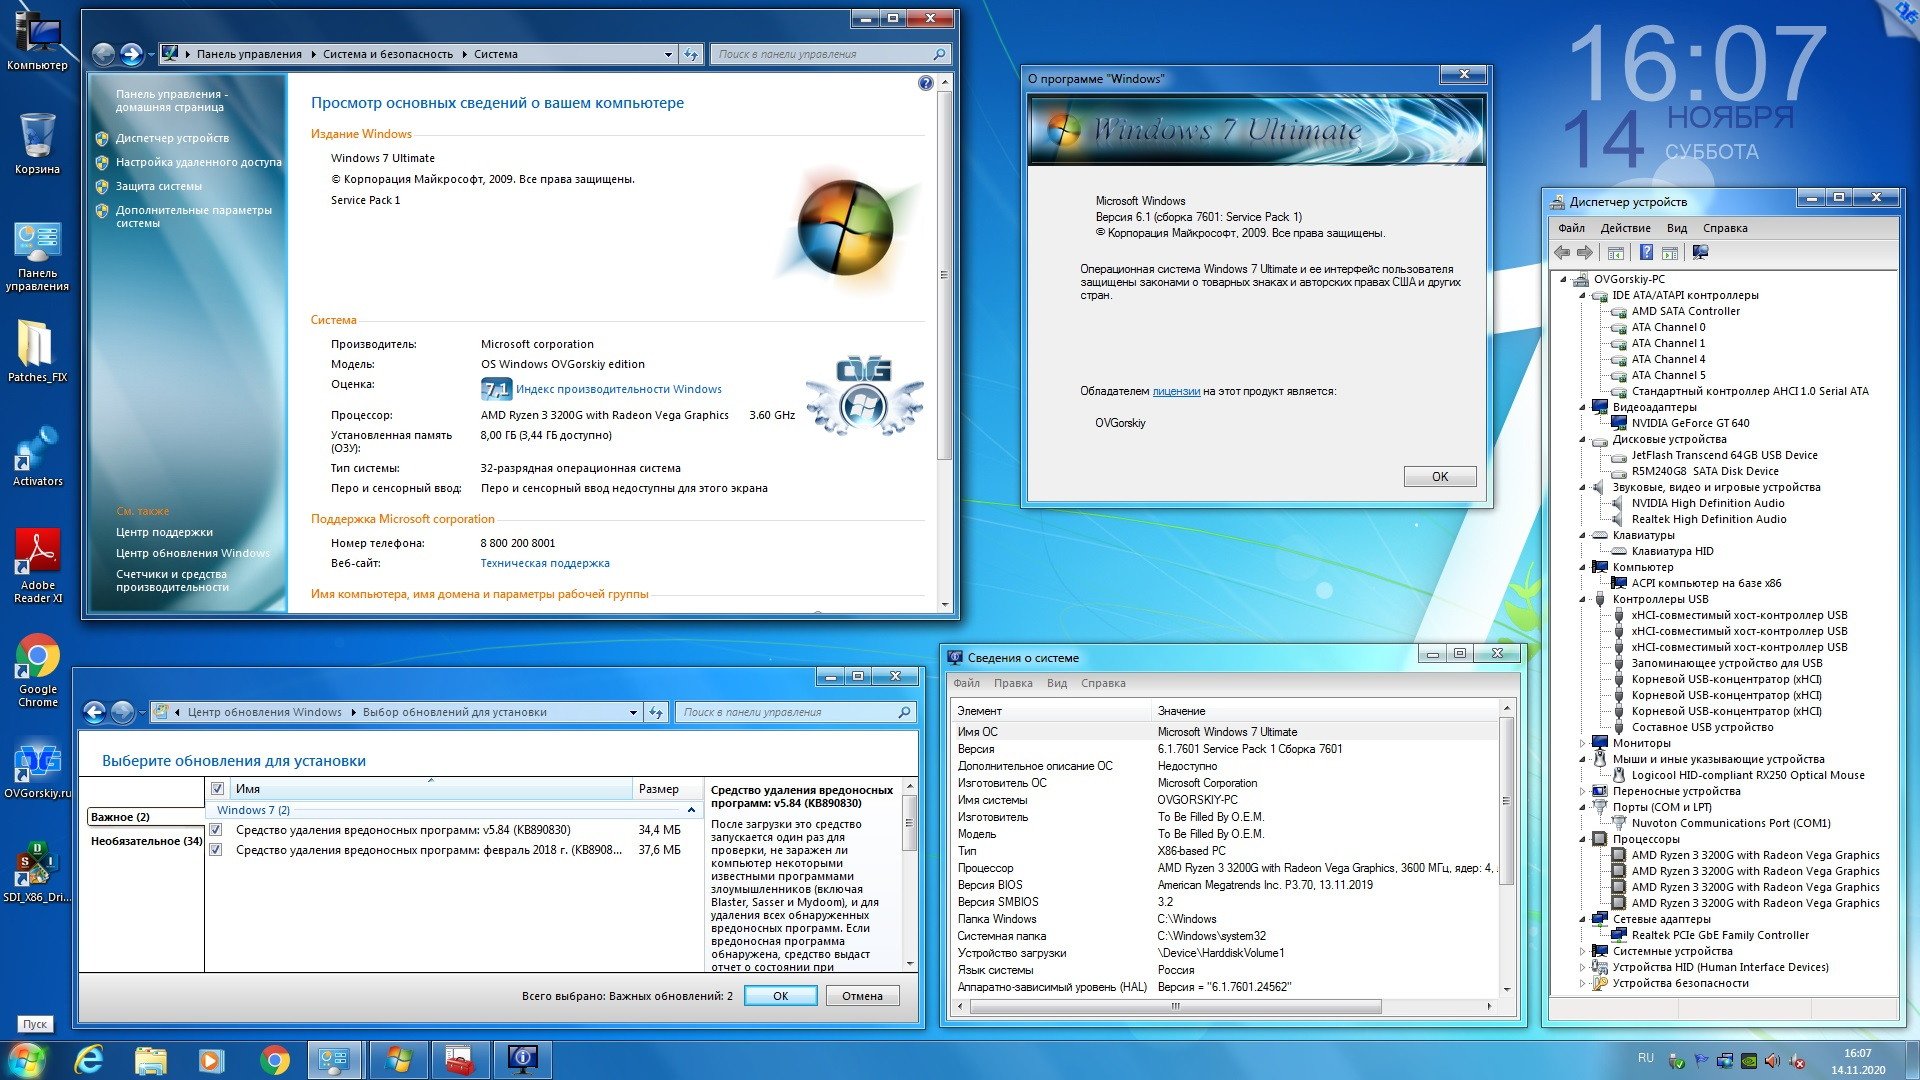Click the RU language indicator
Screen dimensions: 1920x1080
point(1646,1058)
